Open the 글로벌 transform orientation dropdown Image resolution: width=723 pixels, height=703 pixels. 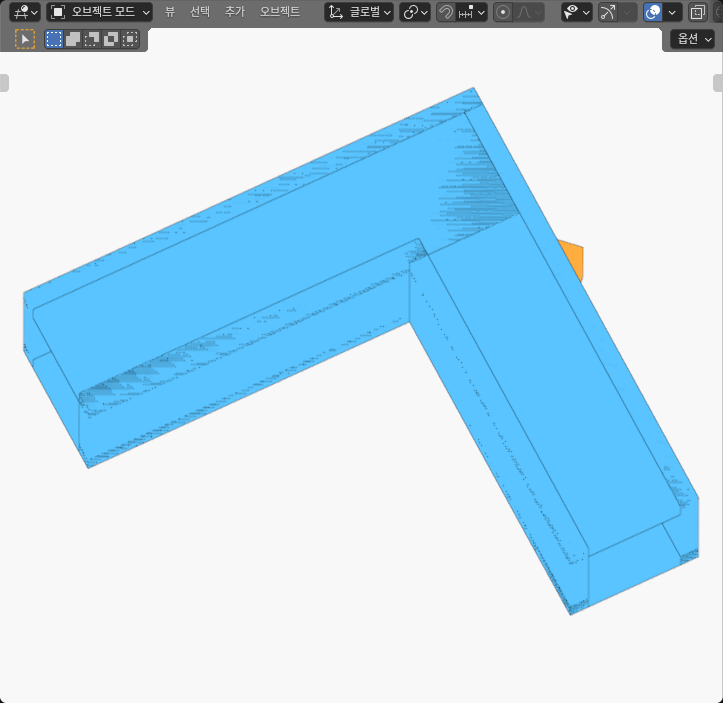[359, 12]
